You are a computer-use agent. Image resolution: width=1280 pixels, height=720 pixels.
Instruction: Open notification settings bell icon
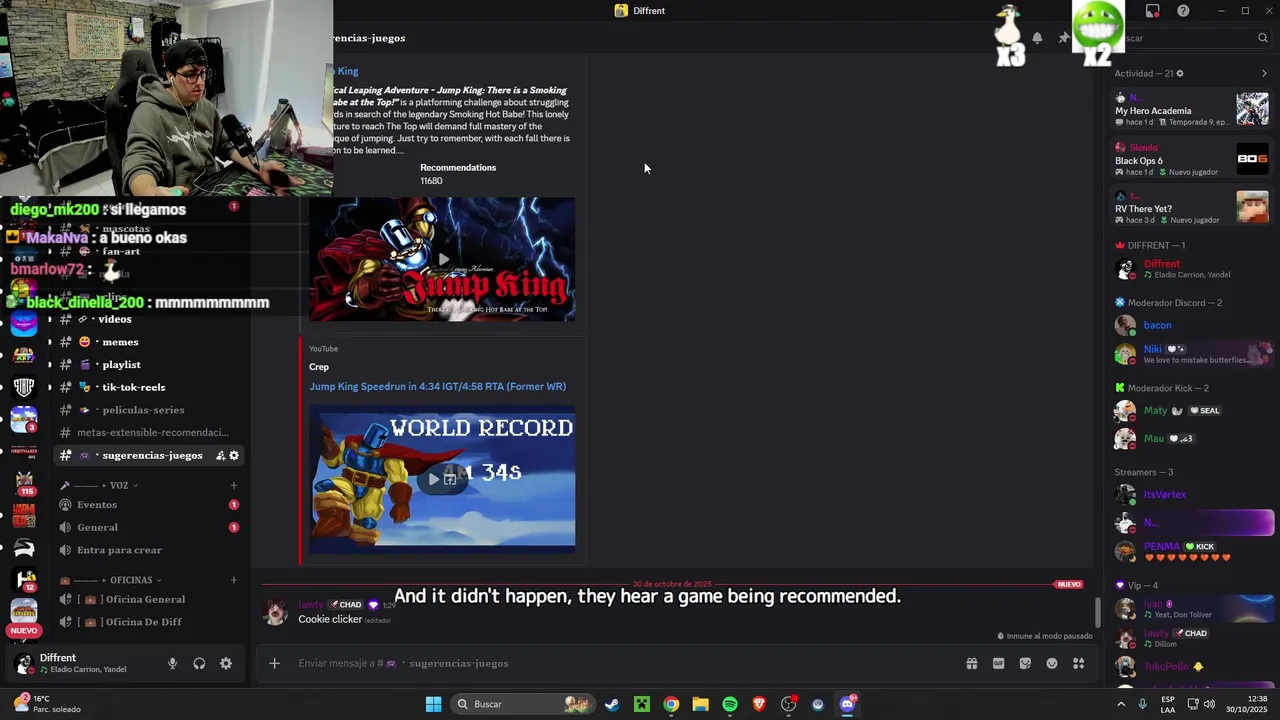[x=1037, y=38]
